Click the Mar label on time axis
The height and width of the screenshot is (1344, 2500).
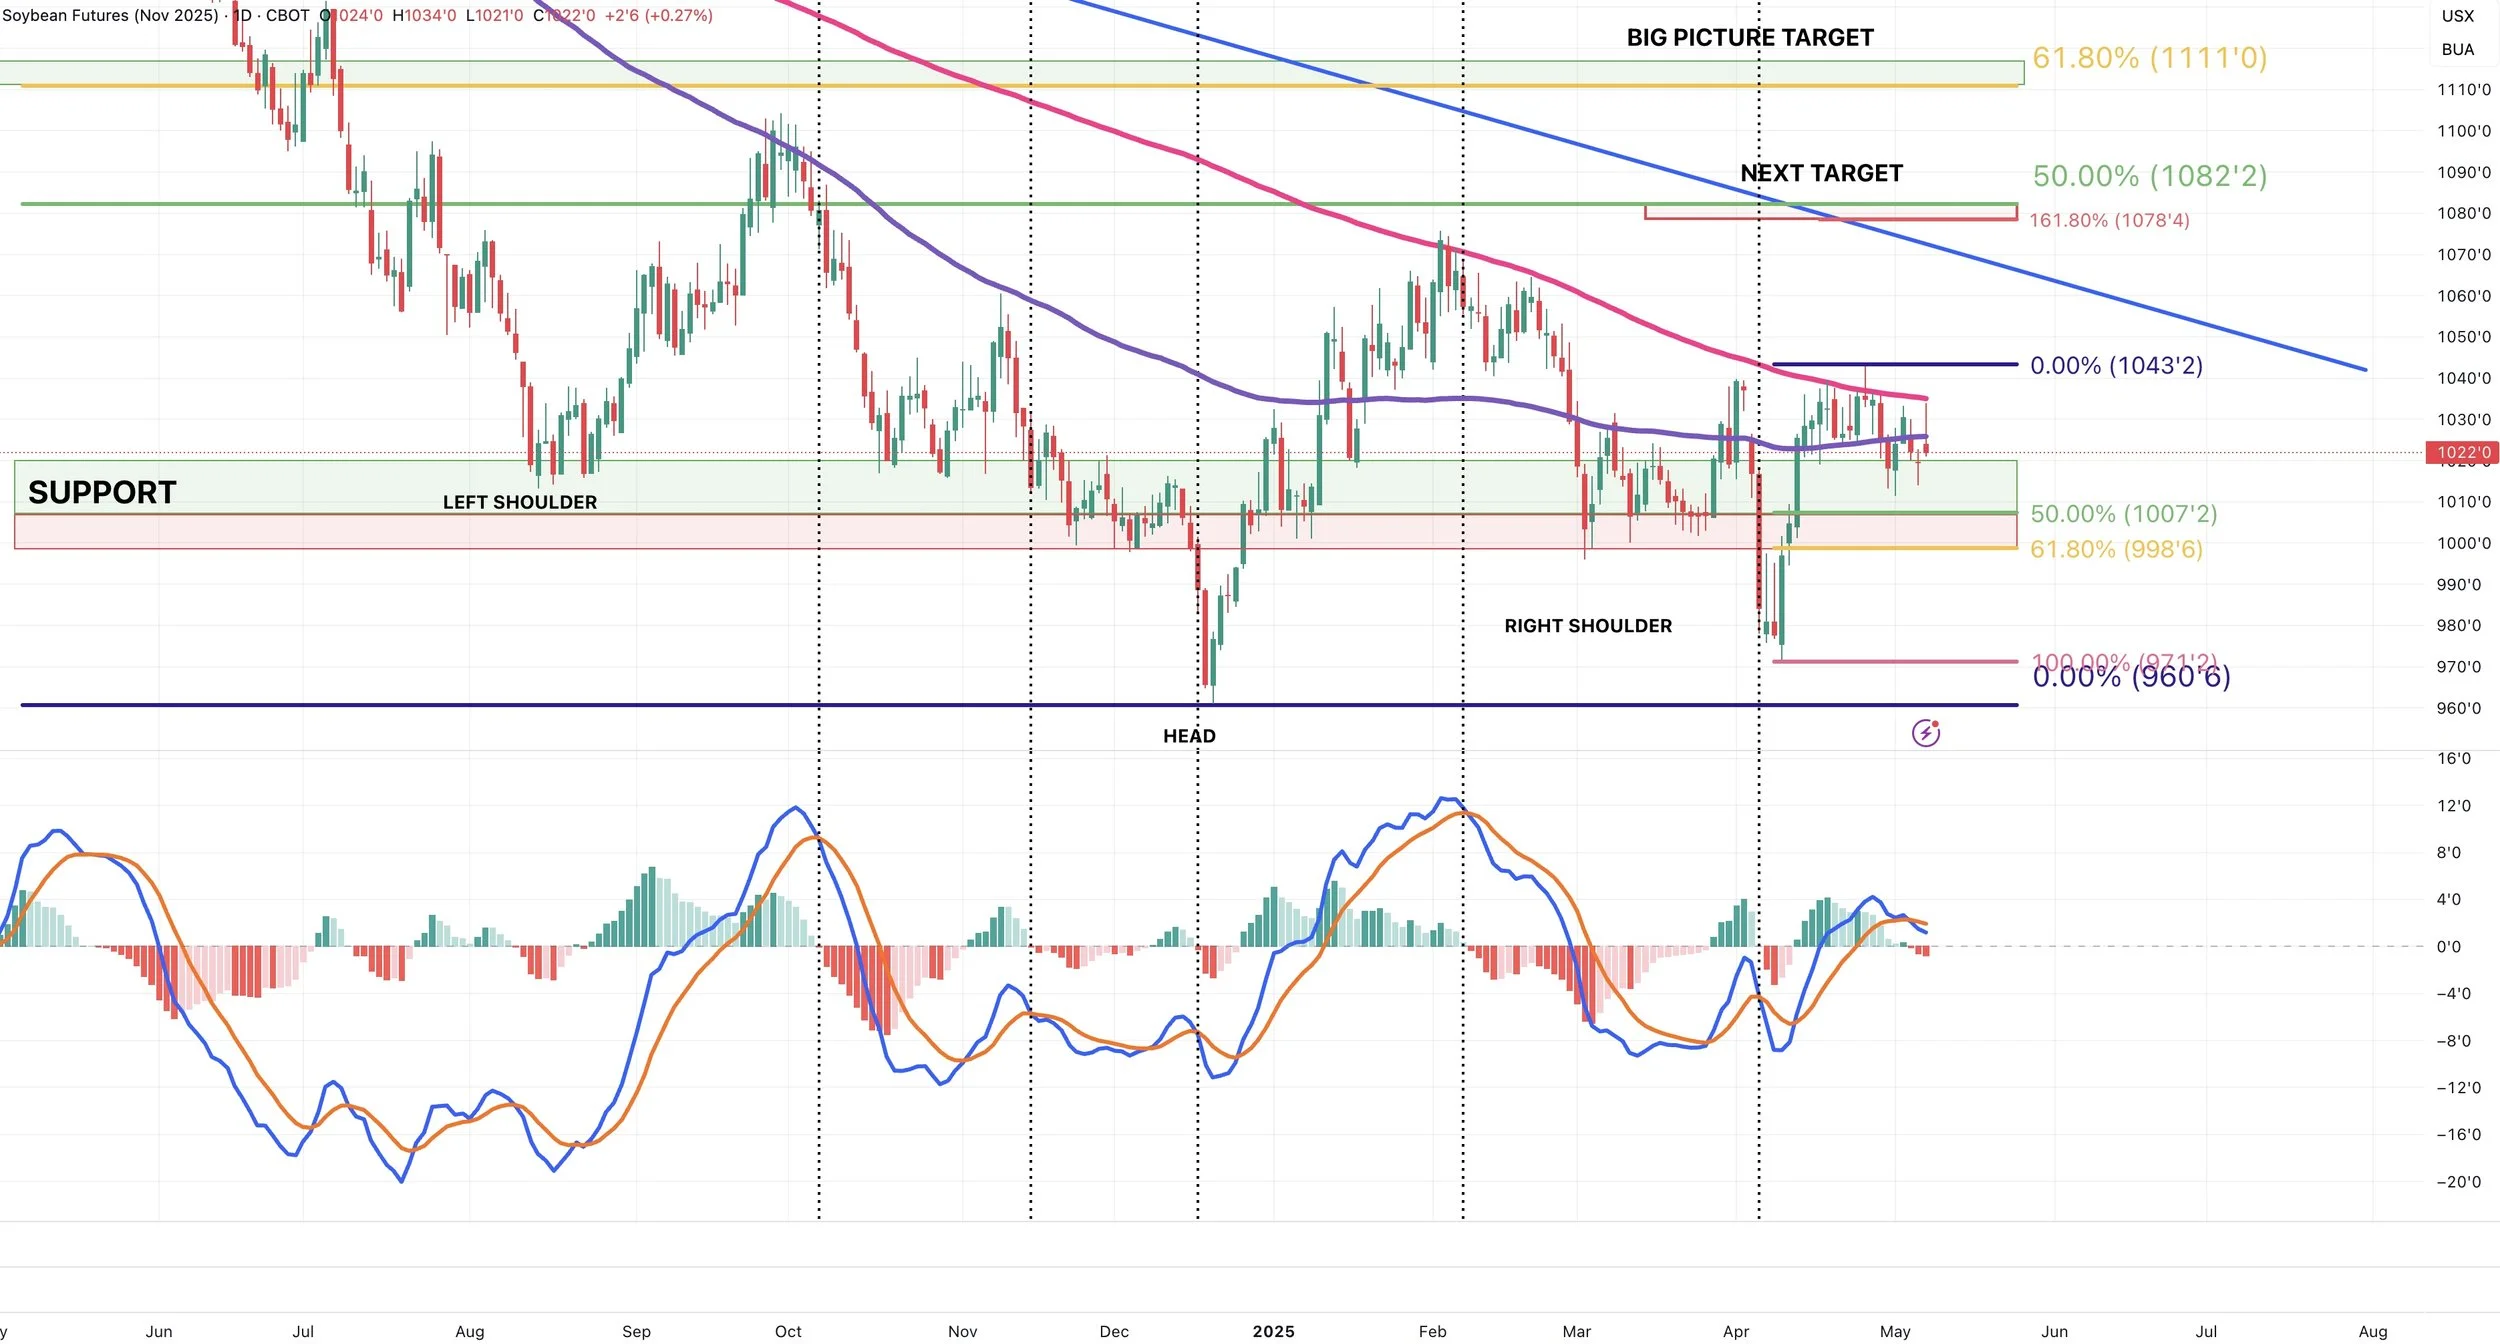coord(1577,1331)
